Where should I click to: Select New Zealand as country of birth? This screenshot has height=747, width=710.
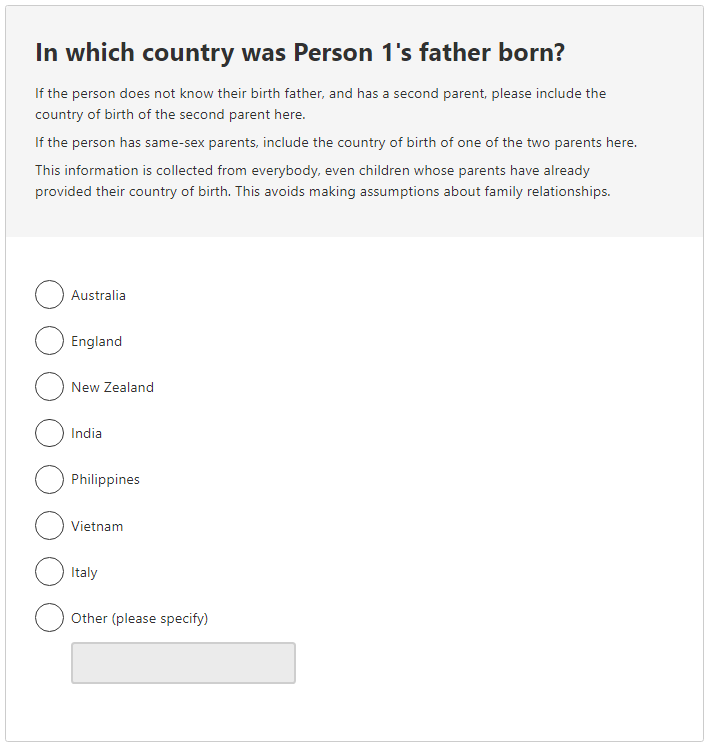pyautogui.click(x=49, y=387)
